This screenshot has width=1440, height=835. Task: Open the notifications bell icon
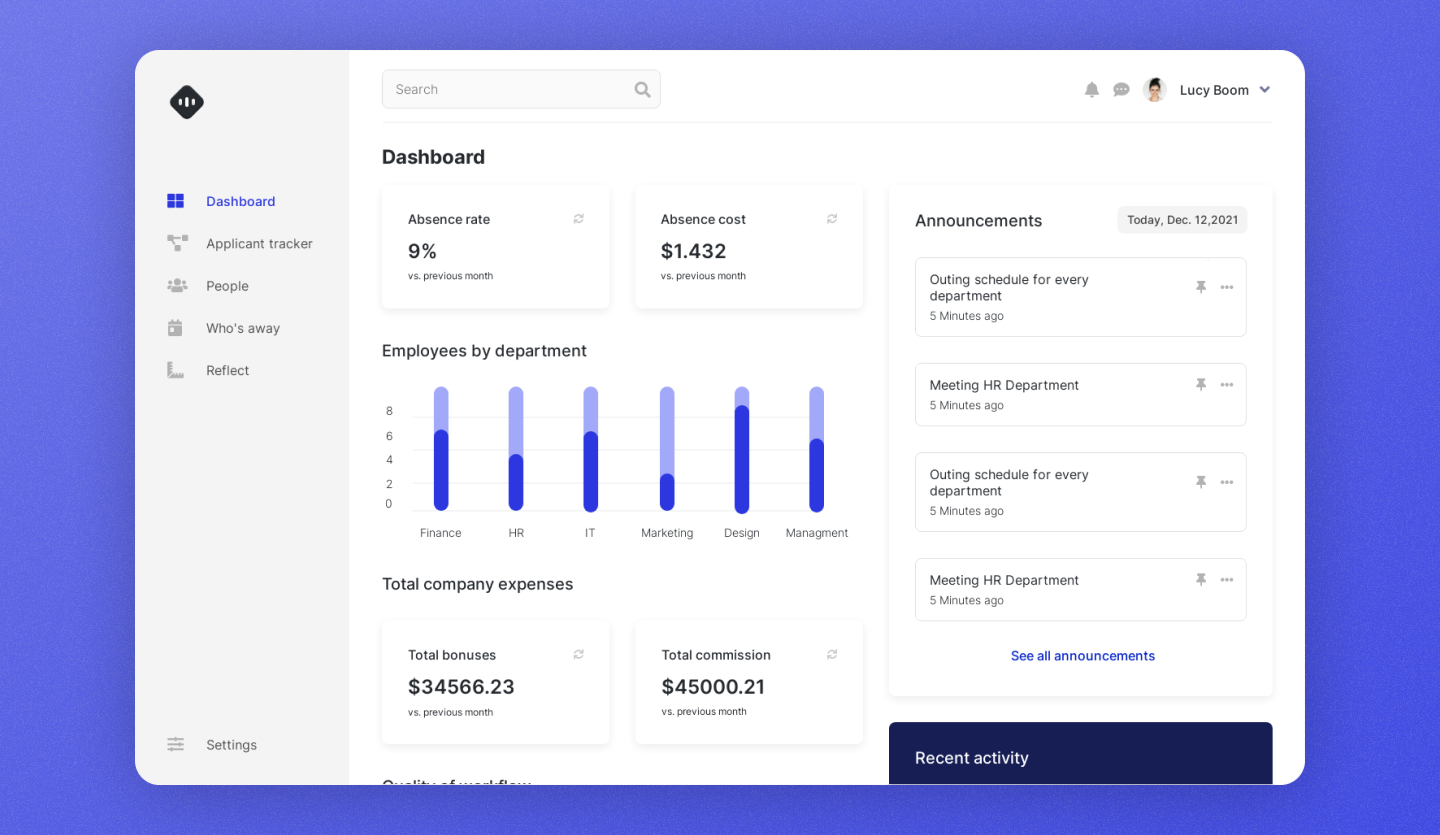1092,89
